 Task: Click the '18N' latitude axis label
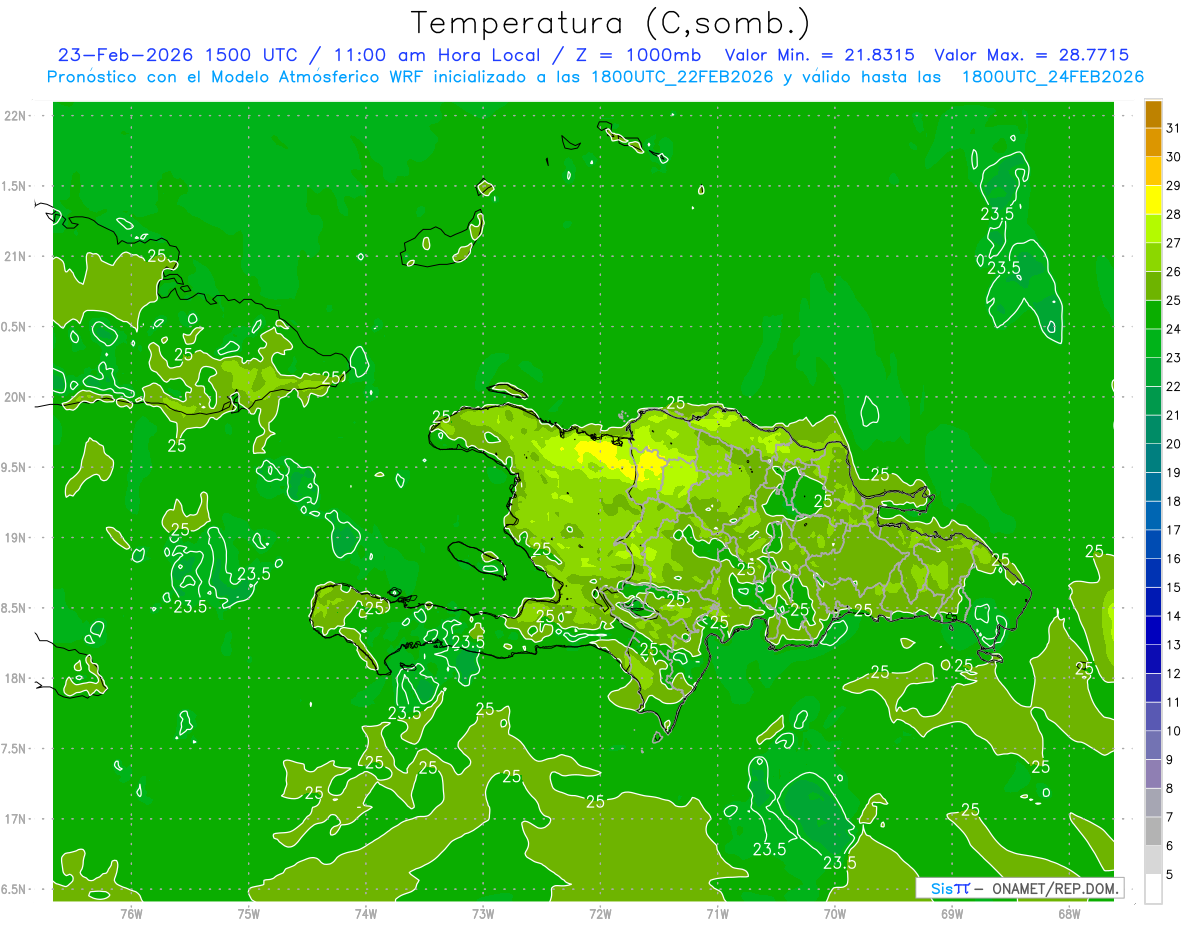(16, 679)
